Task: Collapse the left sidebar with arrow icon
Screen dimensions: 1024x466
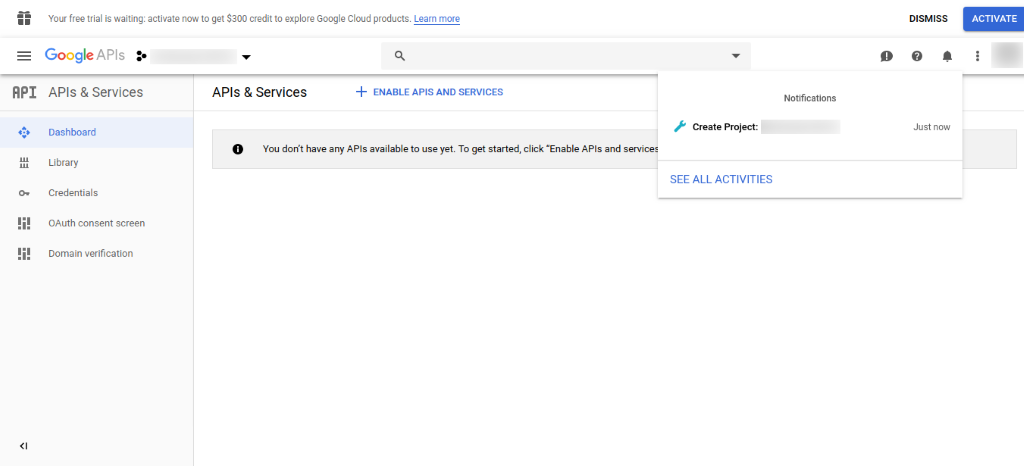Action: (24, 446)
